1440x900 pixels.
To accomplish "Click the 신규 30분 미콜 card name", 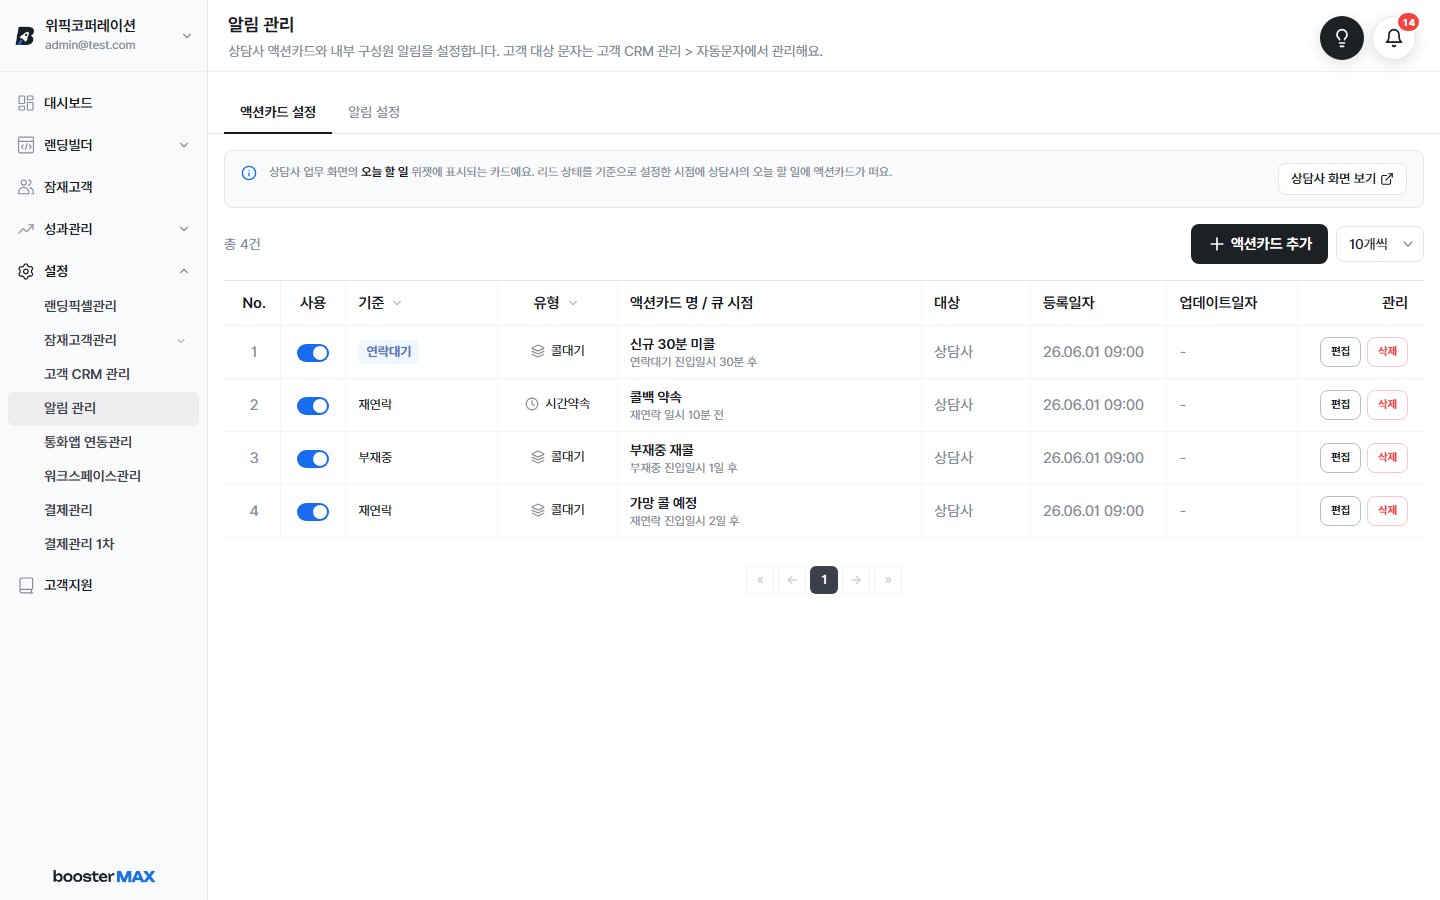I will (672, 344).
